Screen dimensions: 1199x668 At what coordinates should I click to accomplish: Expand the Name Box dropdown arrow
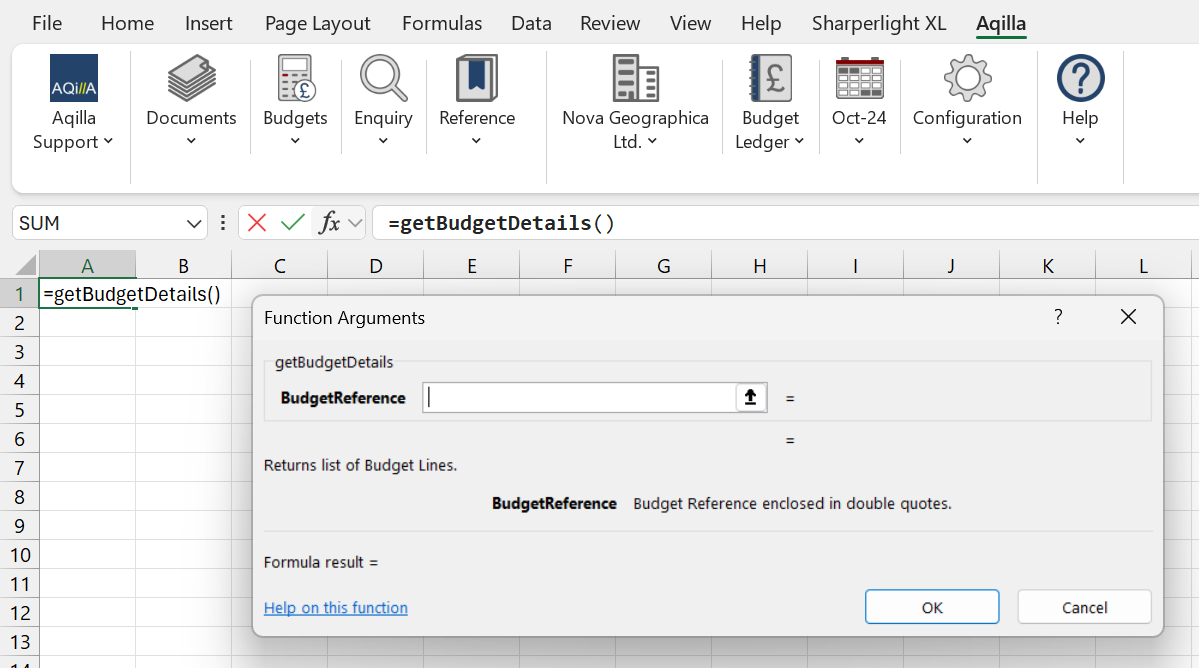click(x=194, y=223)
